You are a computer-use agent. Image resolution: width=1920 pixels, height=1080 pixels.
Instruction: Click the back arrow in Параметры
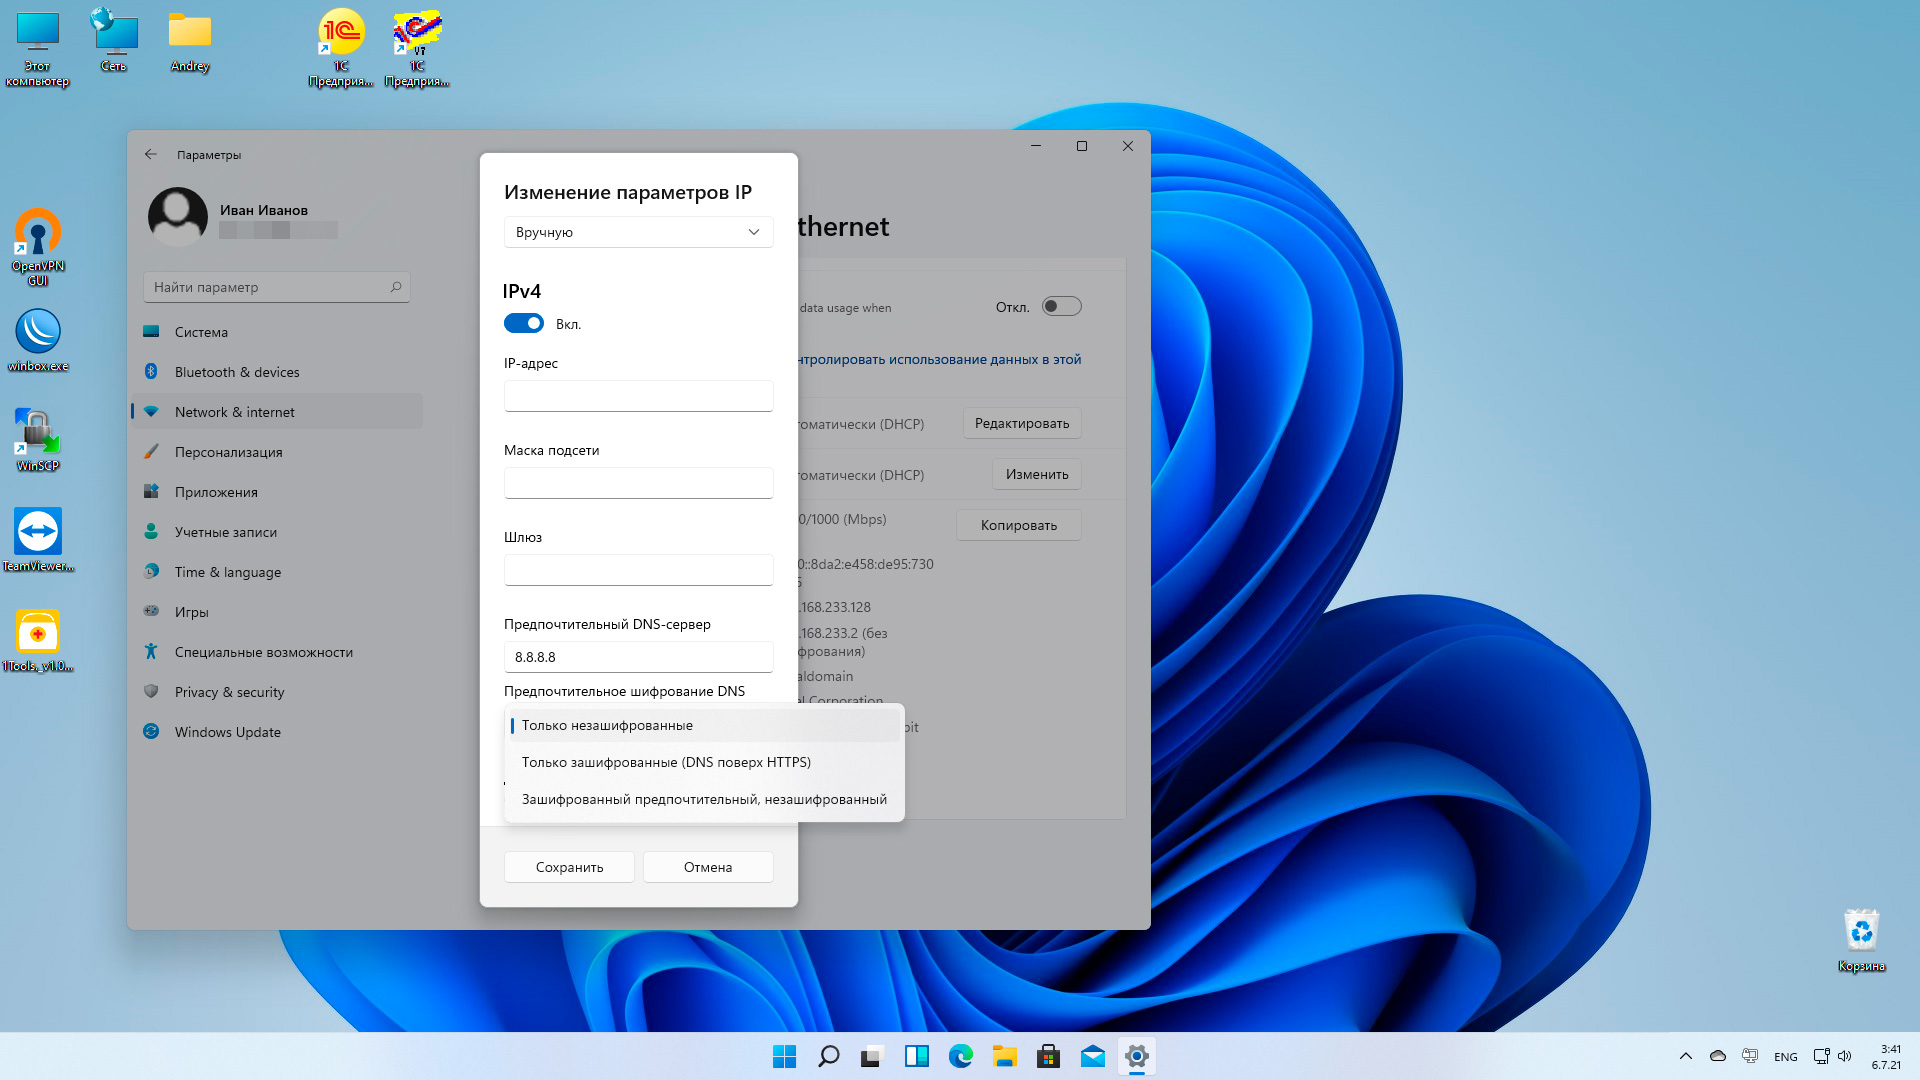(x=151, y=154)
